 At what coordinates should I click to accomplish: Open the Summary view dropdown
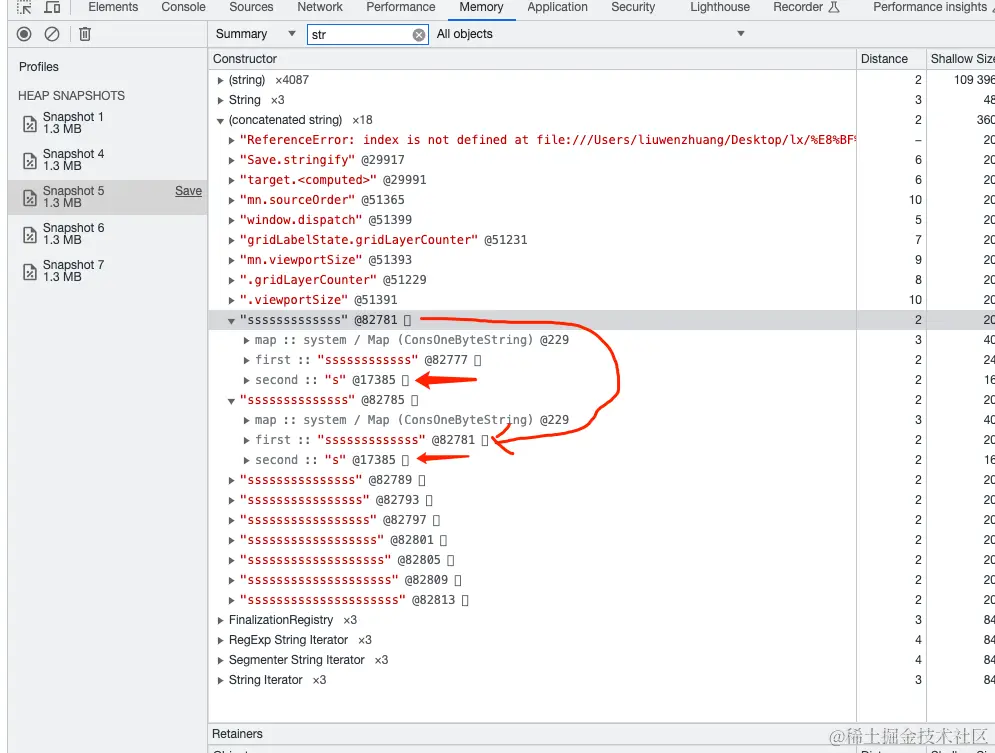click(x=255, y=34)
